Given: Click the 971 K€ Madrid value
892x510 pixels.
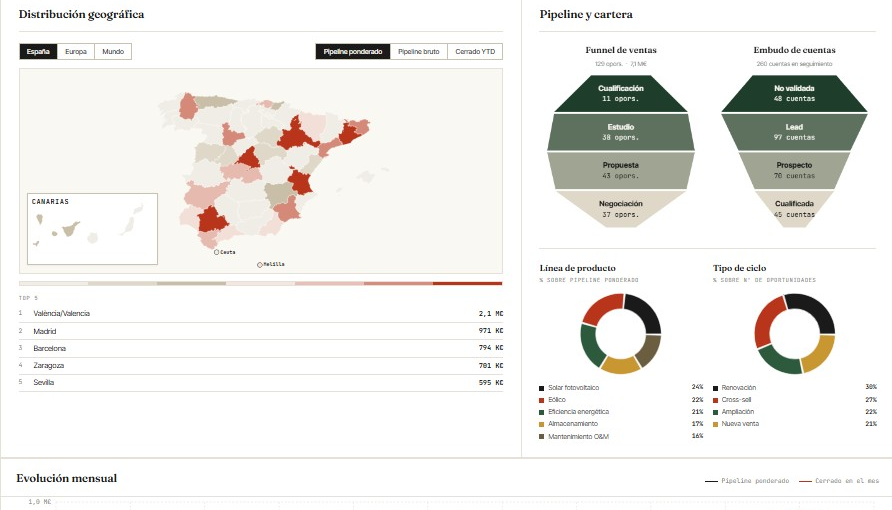Looking at the screenshot, I should coord(491,331).
